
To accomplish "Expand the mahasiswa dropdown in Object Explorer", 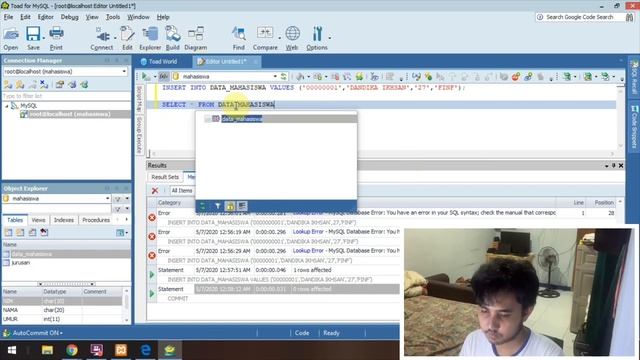I will coord(107,198).
